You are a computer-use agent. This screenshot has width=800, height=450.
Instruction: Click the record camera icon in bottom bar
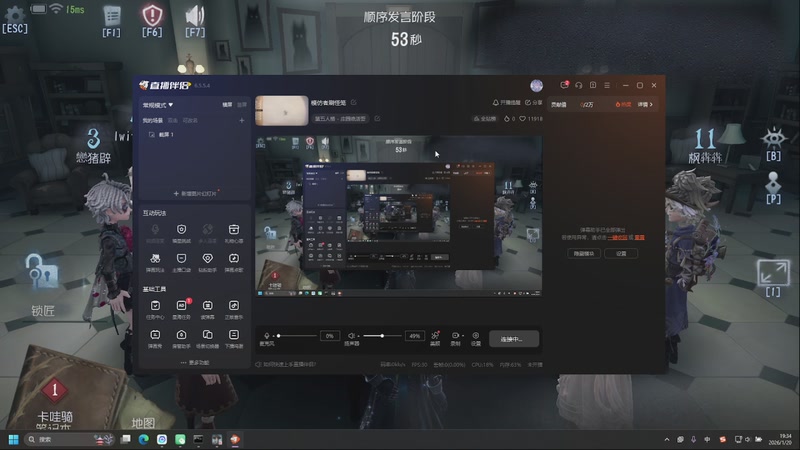[x=455, y=336]
